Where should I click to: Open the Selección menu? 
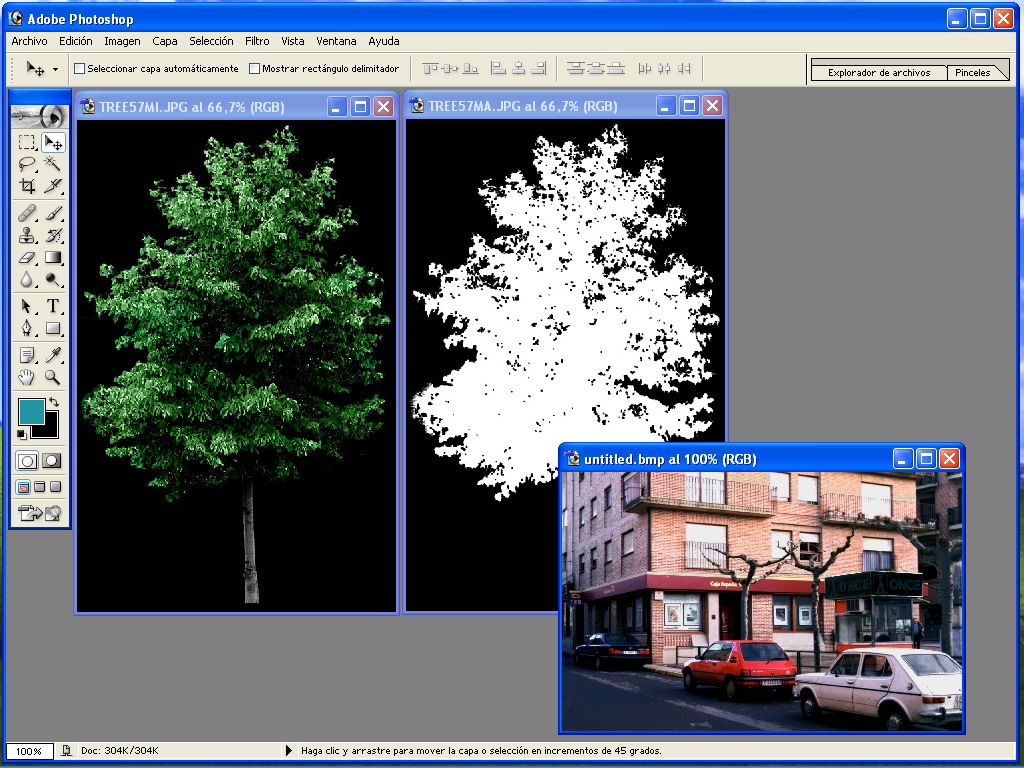(x=211, y=41)
